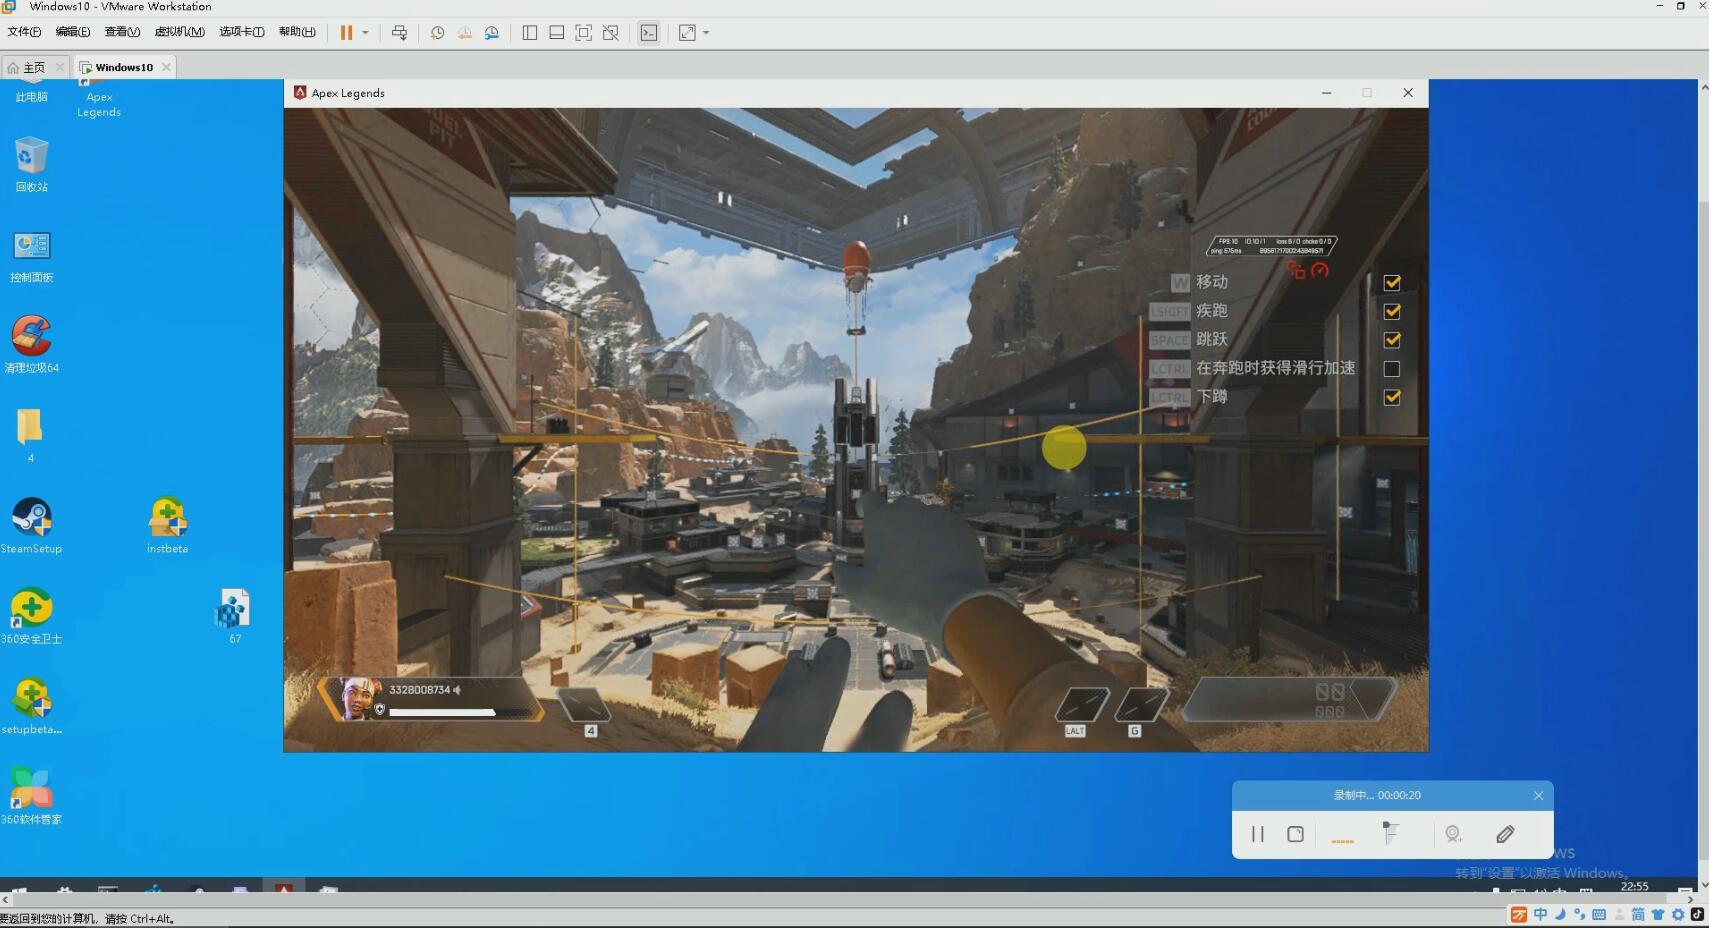Screen dimensions: 1709x928
Task: Click the player name 3328008734
Action: tap(420, 690)
